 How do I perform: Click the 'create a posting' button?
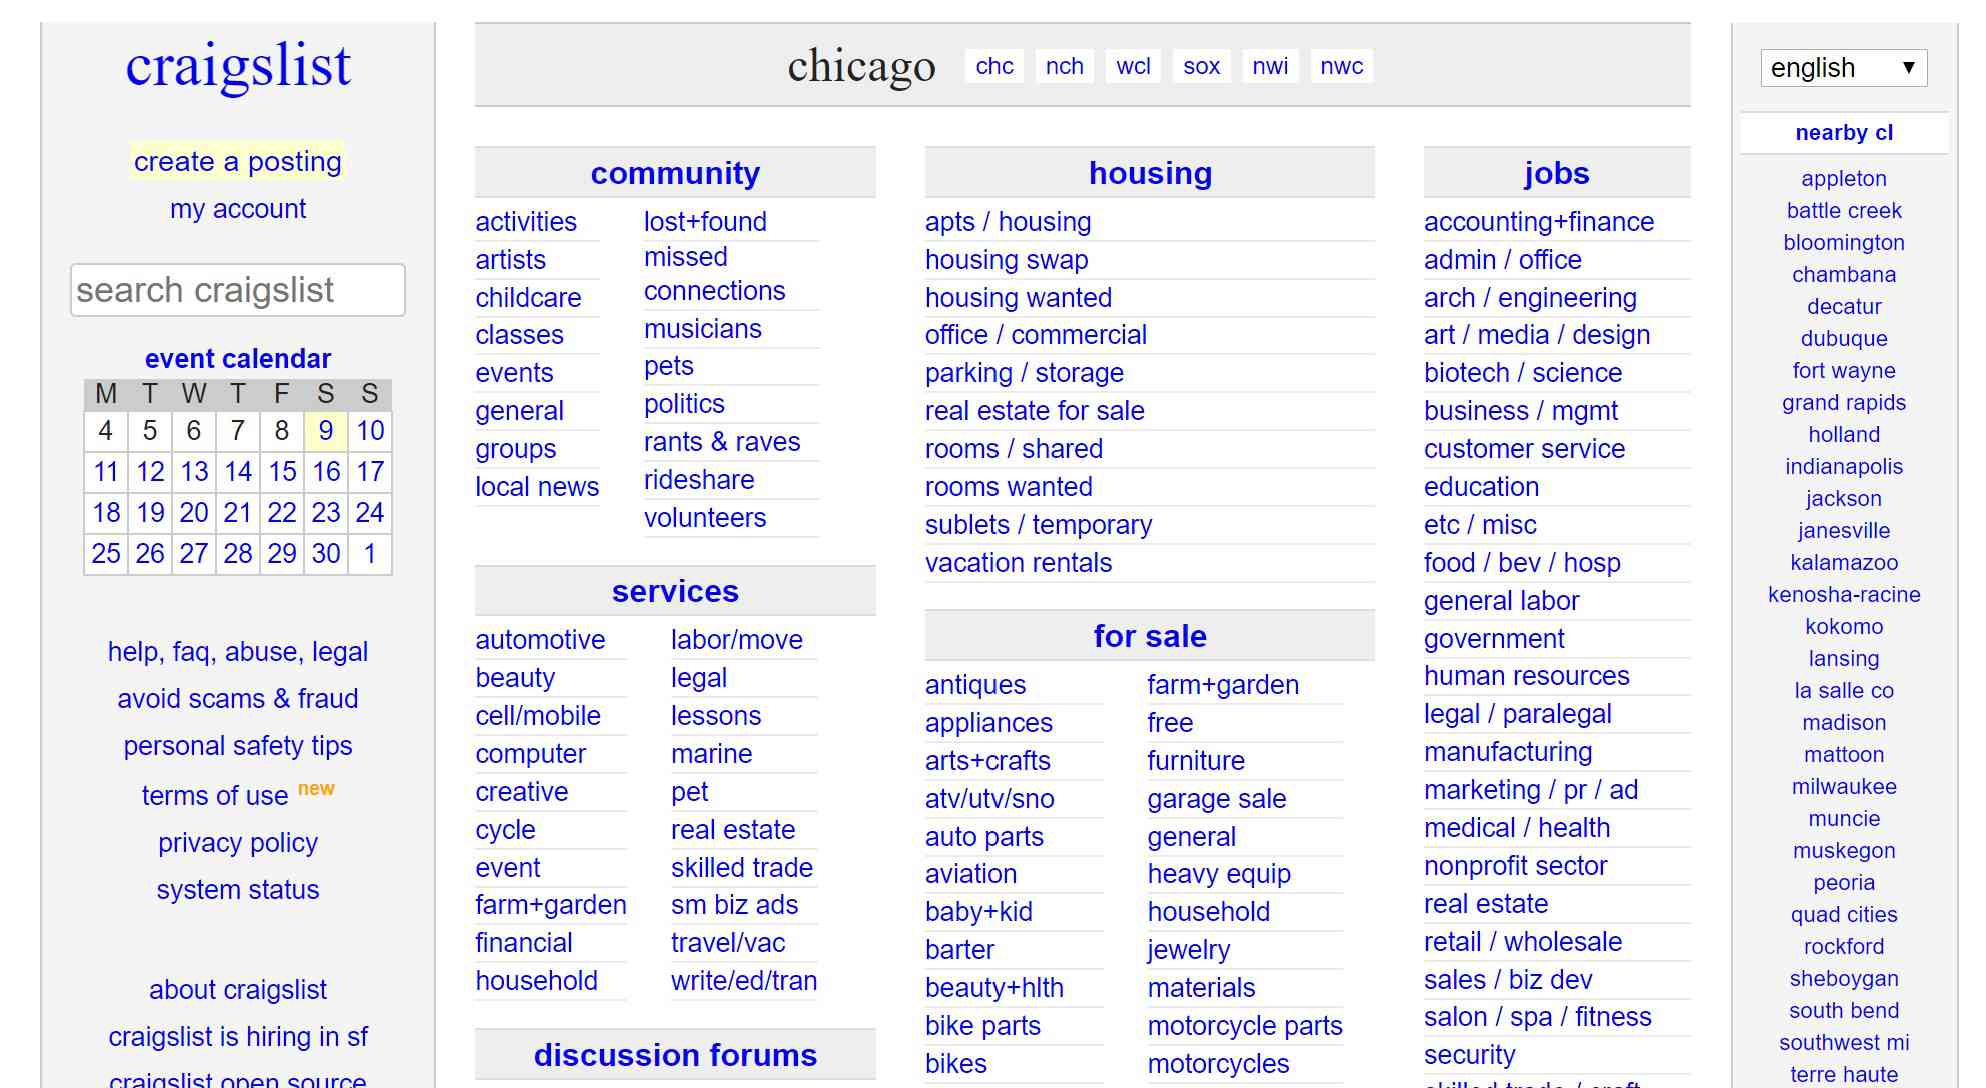pos(237,162)
